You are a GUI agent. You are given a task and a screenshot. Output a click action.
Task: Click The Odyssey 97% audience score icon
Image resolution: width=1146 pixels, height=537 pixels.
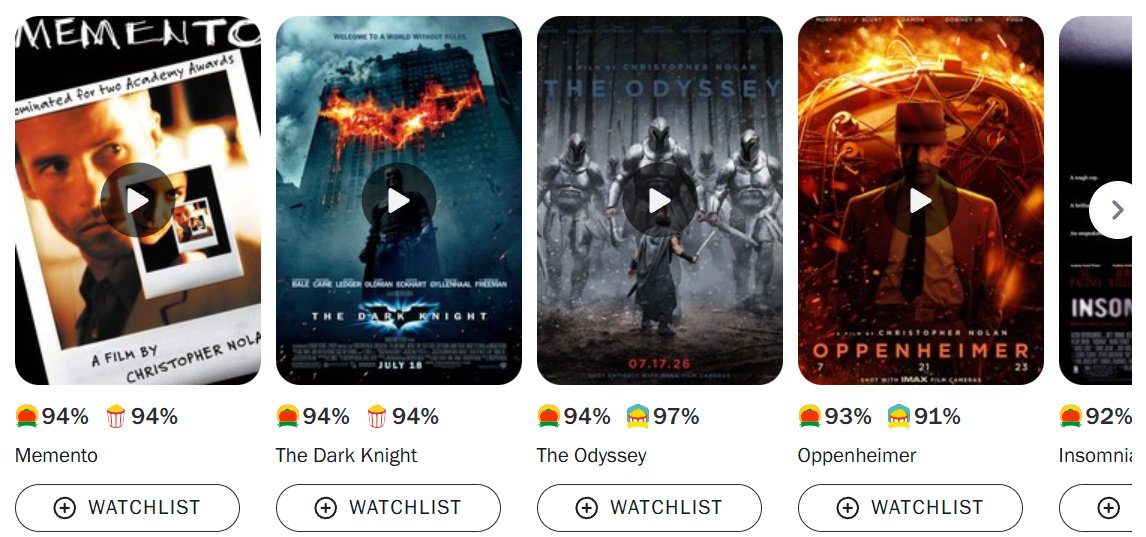638,416
